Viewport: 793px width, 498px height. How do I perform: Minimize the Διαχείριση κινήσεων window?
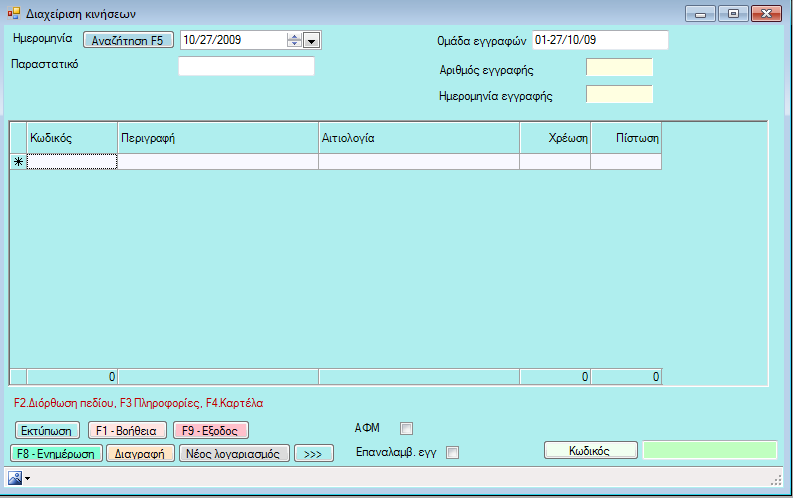700,14
